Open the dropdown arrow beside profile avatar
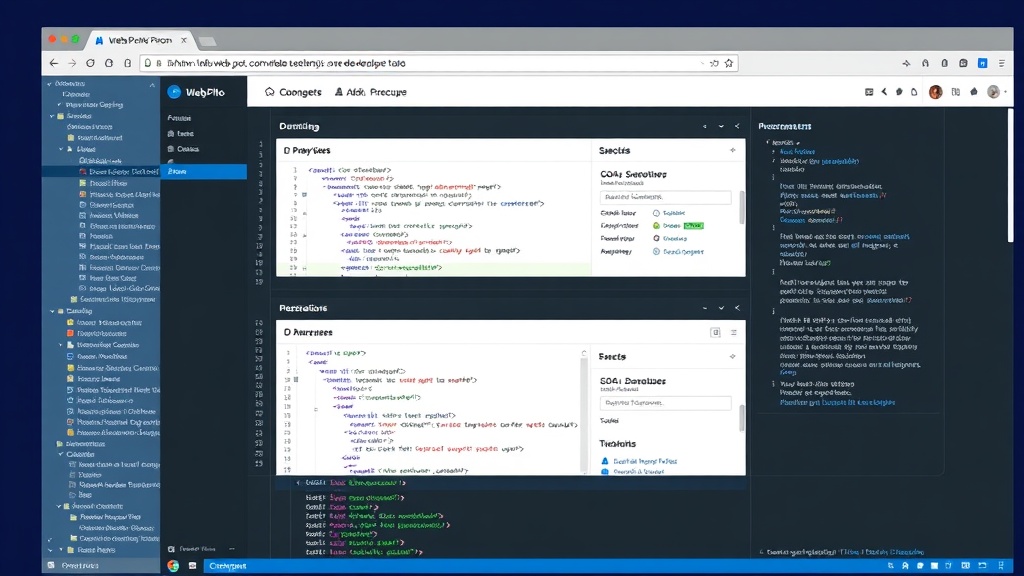 coord(1005,92)
